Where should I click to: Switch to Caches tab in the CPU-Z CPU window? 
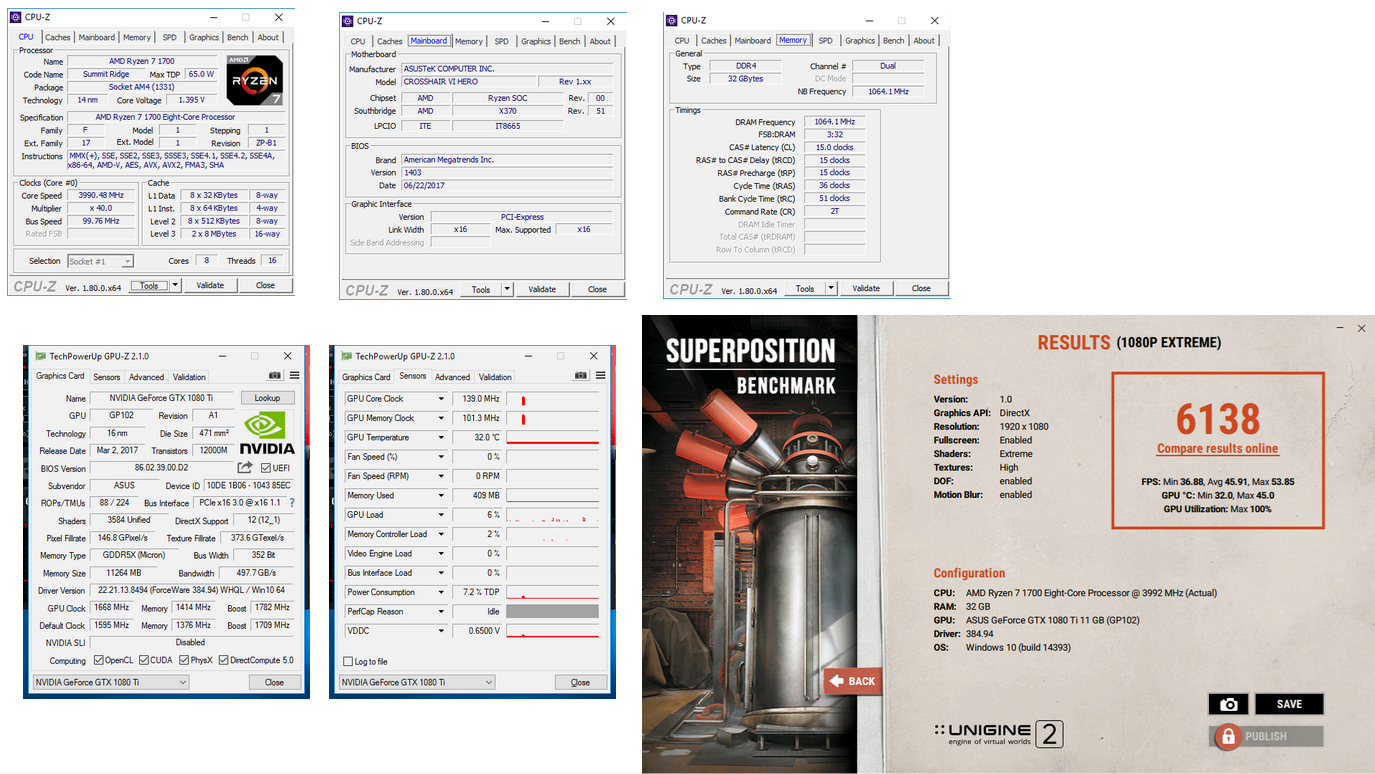(x=58, y=37)
